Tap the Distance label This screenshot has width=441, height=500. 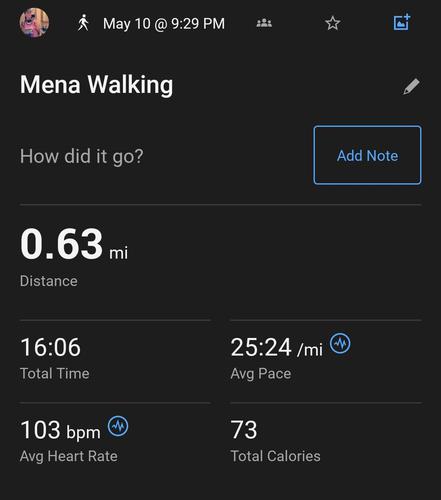click(49, 281)
